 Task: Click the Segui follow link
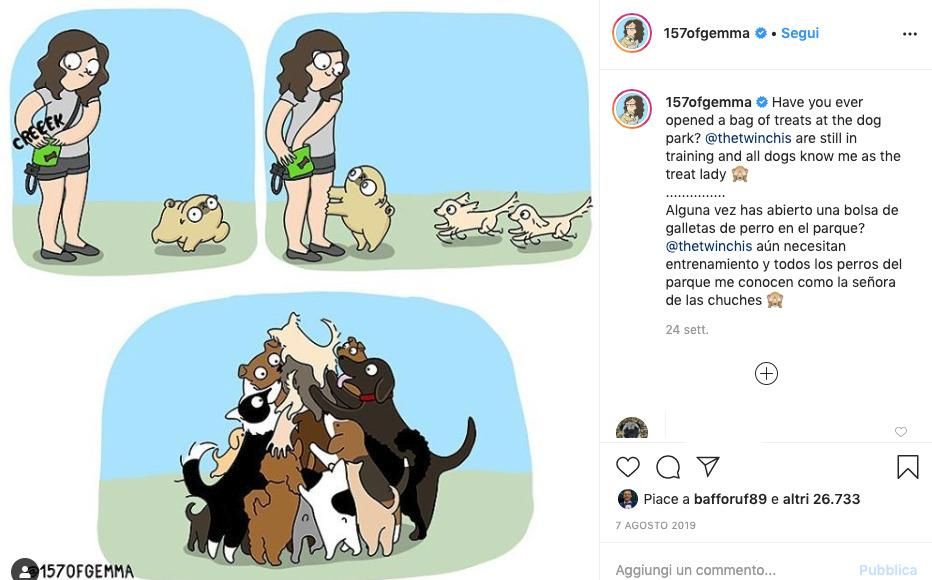pos(799,33)
